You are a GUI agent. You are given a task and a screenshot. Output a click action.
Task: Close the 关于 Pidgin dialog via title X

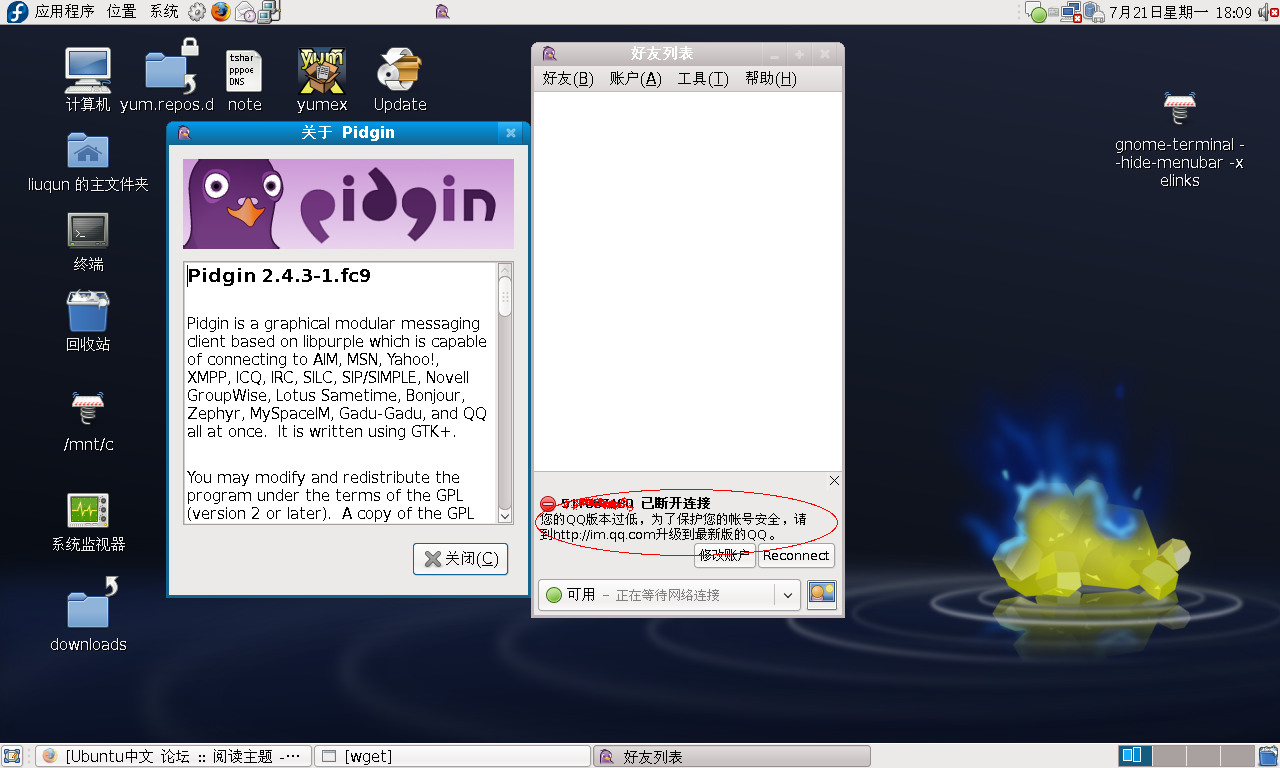point(511,132)
